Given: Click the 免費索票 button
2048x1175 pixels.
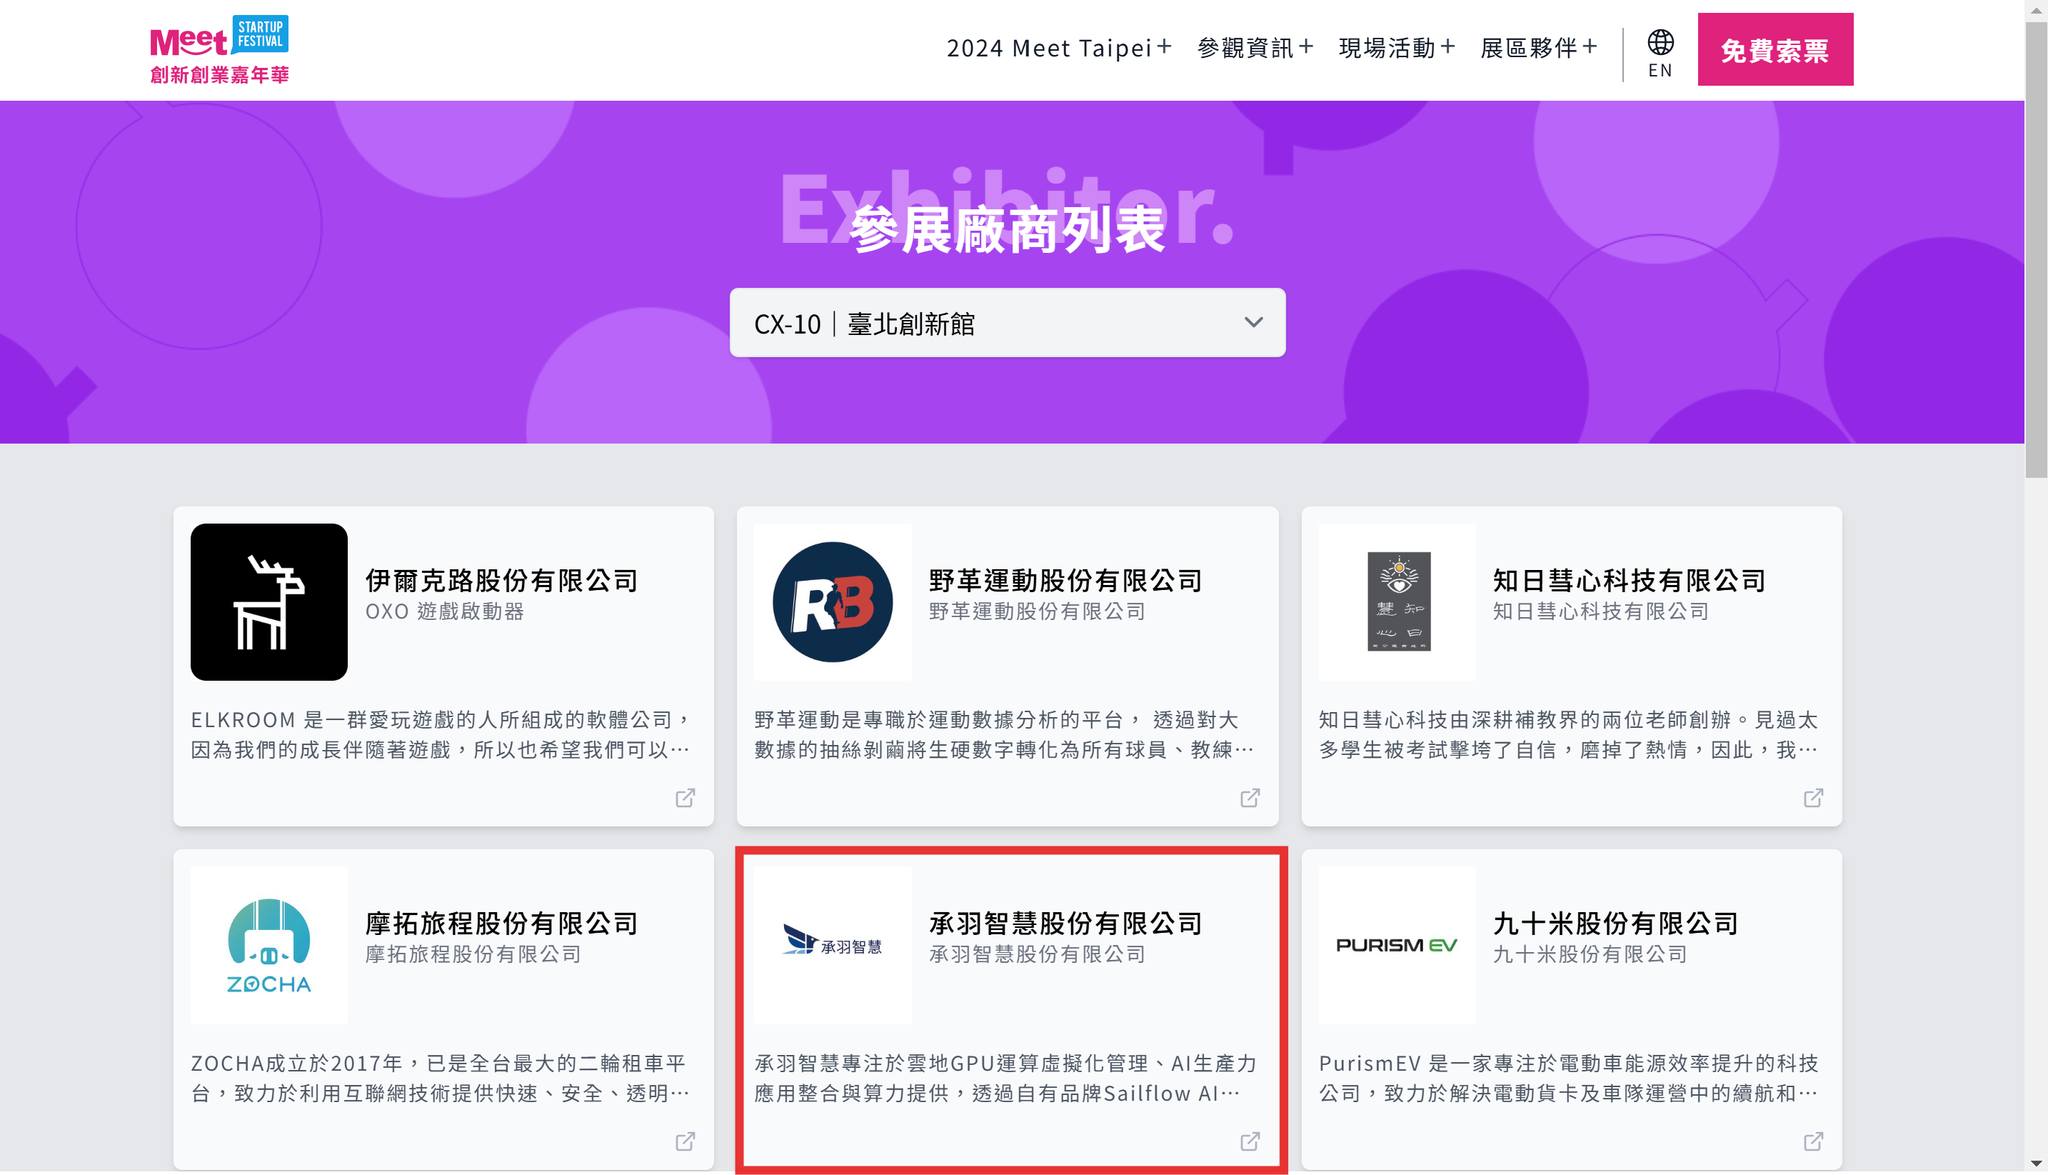Looking at the screenshot, I should [x=1775, y=49].
